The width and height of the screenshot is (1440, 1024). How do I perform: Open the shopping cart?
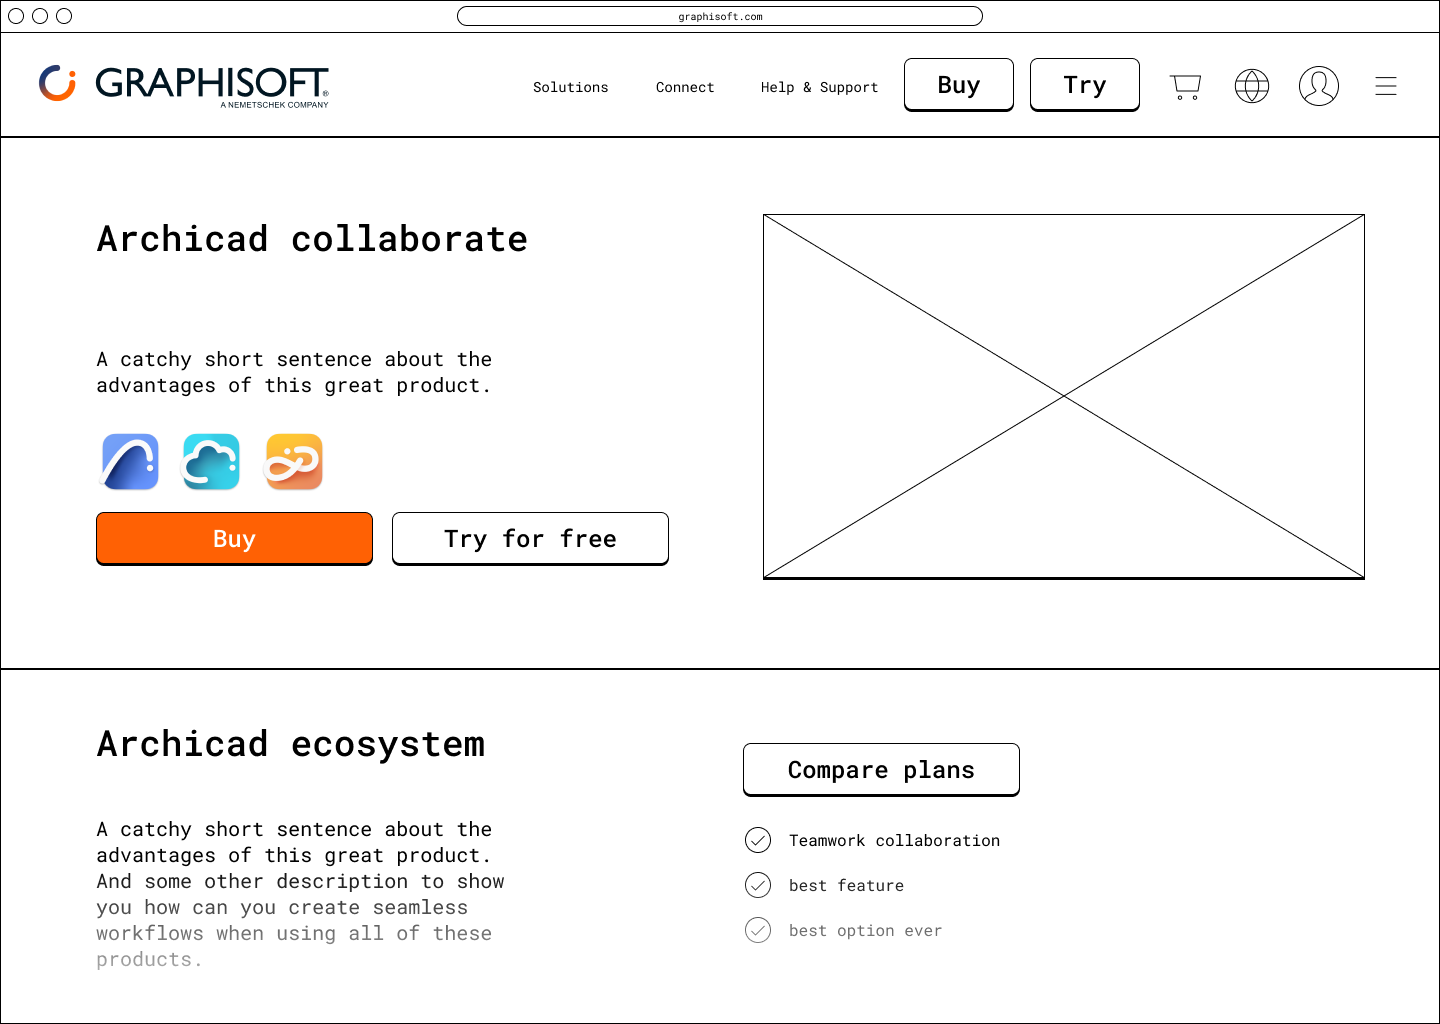1185,86
